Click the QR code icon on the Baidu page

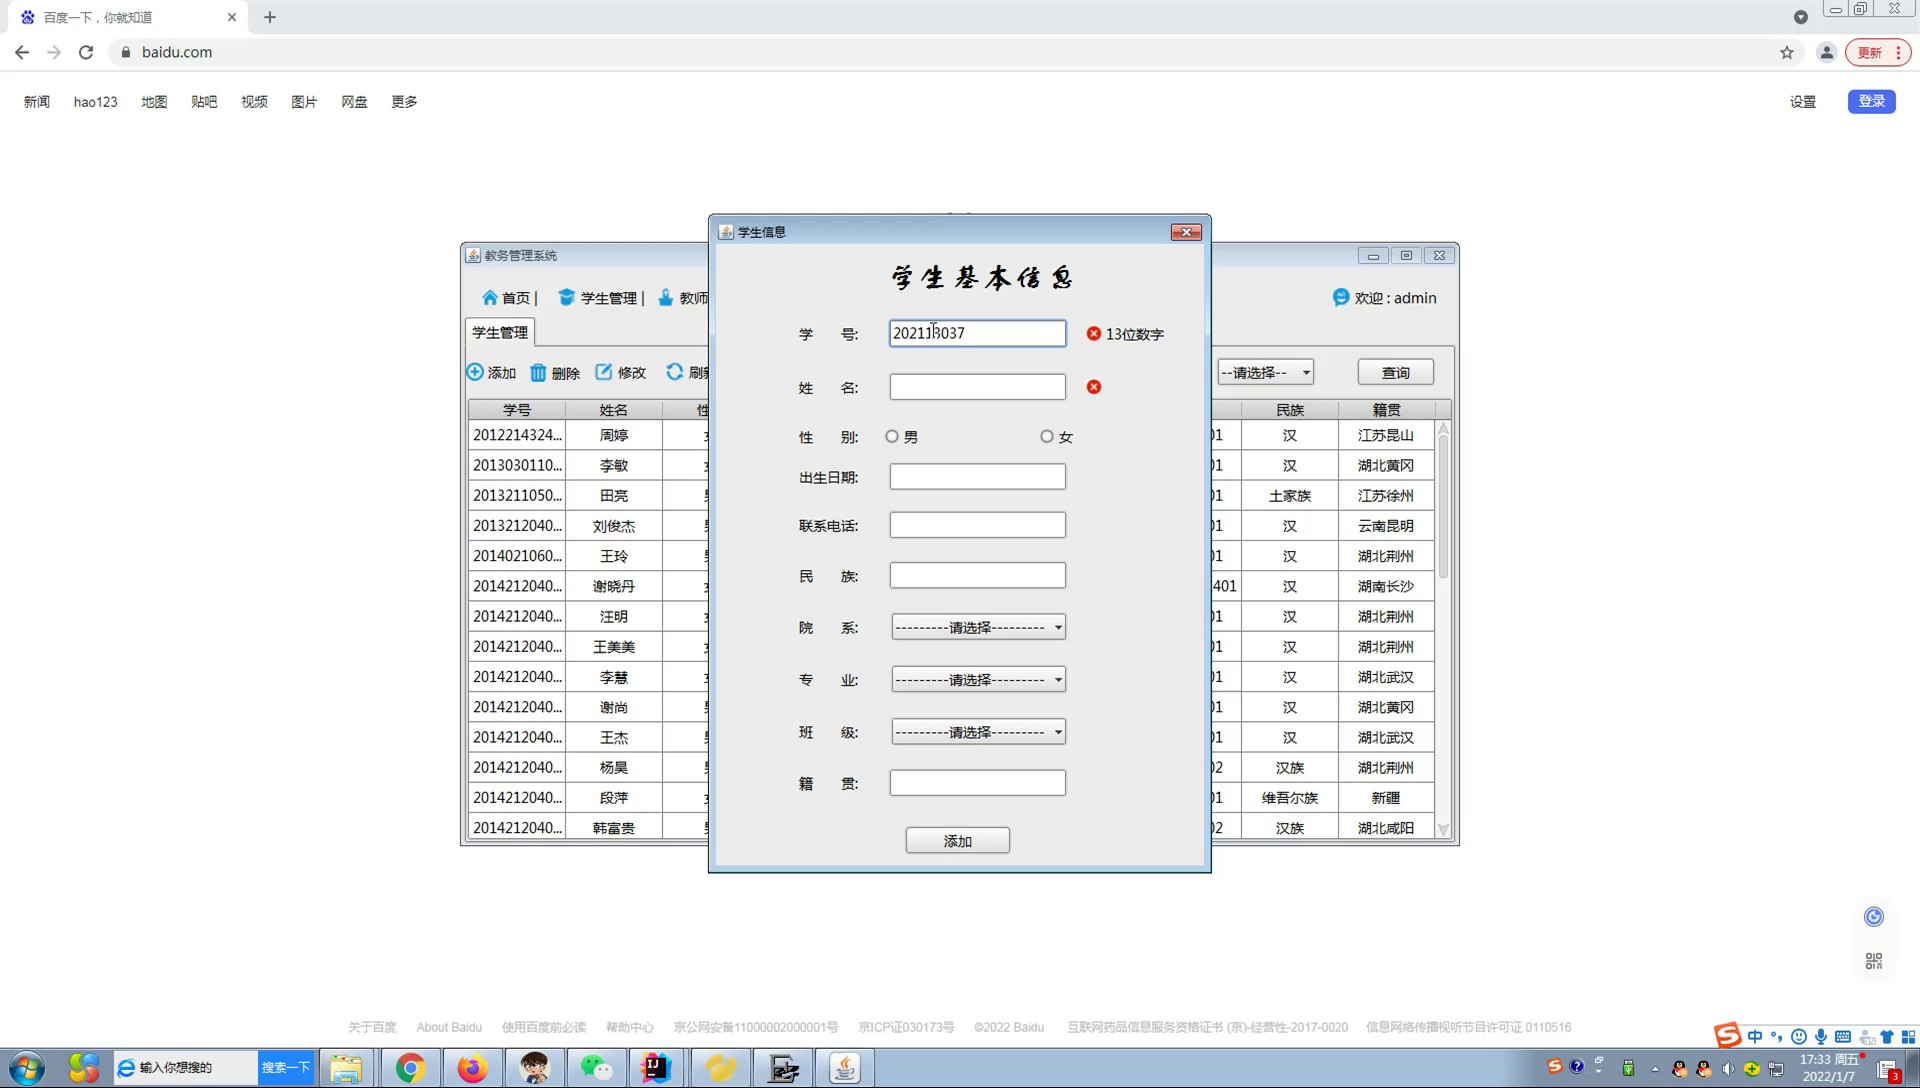pos(1874,961)
